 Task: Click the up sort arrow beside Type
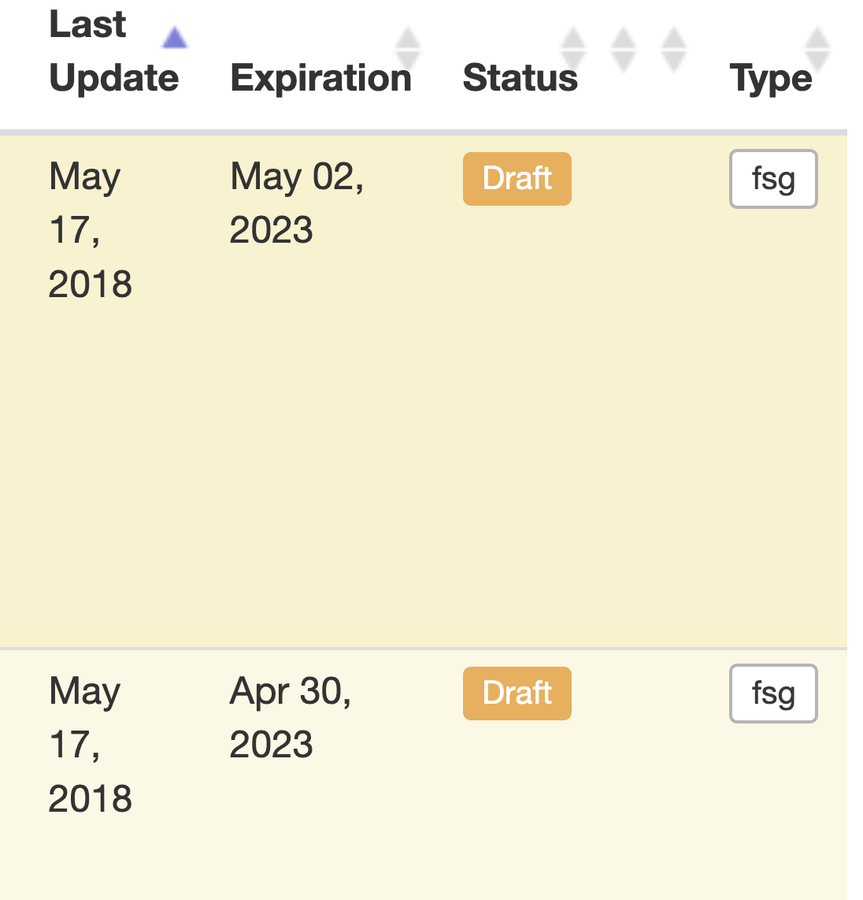click(x=818, y=38)
